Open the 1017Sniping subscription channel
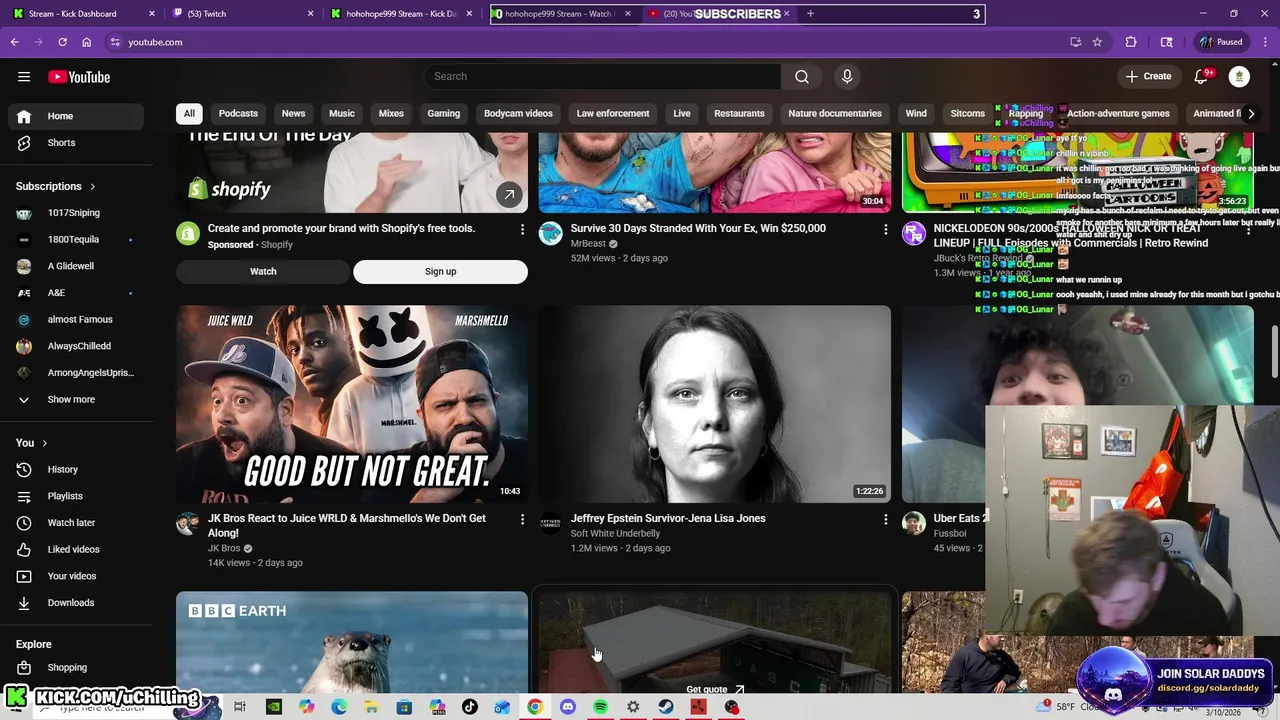The height and width of the screenshot is (720, 1280). click(x=76, y=213)
